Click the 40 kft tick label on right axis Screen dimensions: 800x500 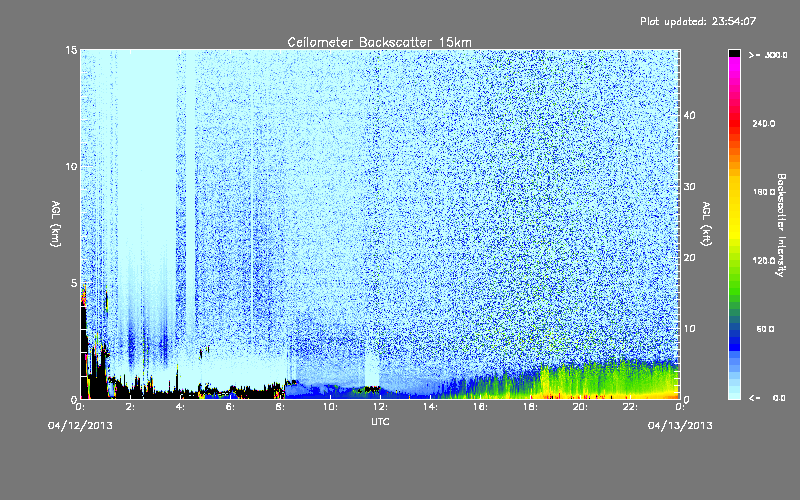coord(689,115)
